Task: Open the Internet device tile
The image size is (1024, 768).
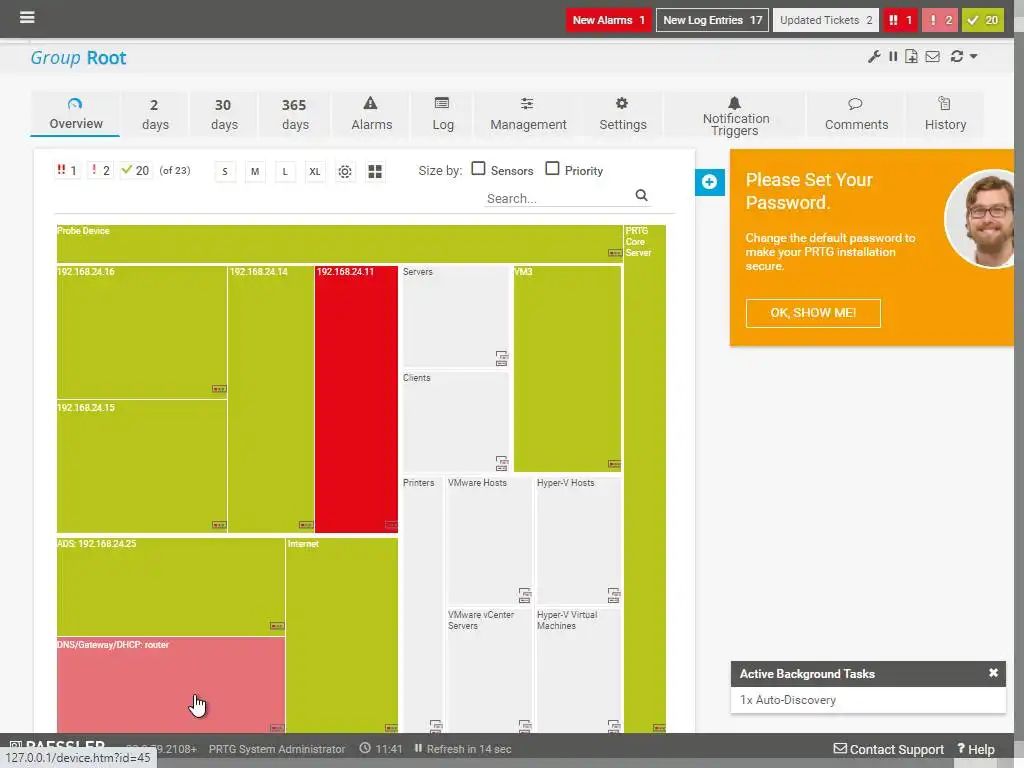Action: [x=342, y=635]
